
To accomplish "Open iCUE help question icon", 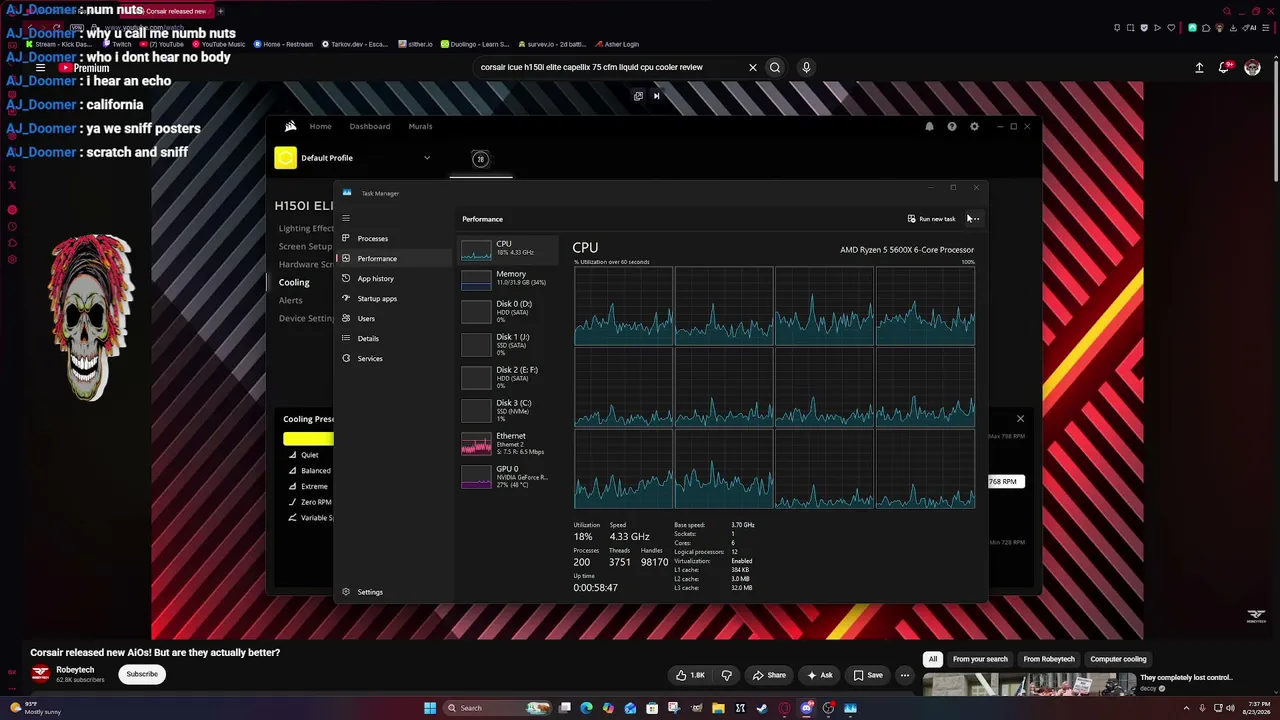I will click(952, 126).
